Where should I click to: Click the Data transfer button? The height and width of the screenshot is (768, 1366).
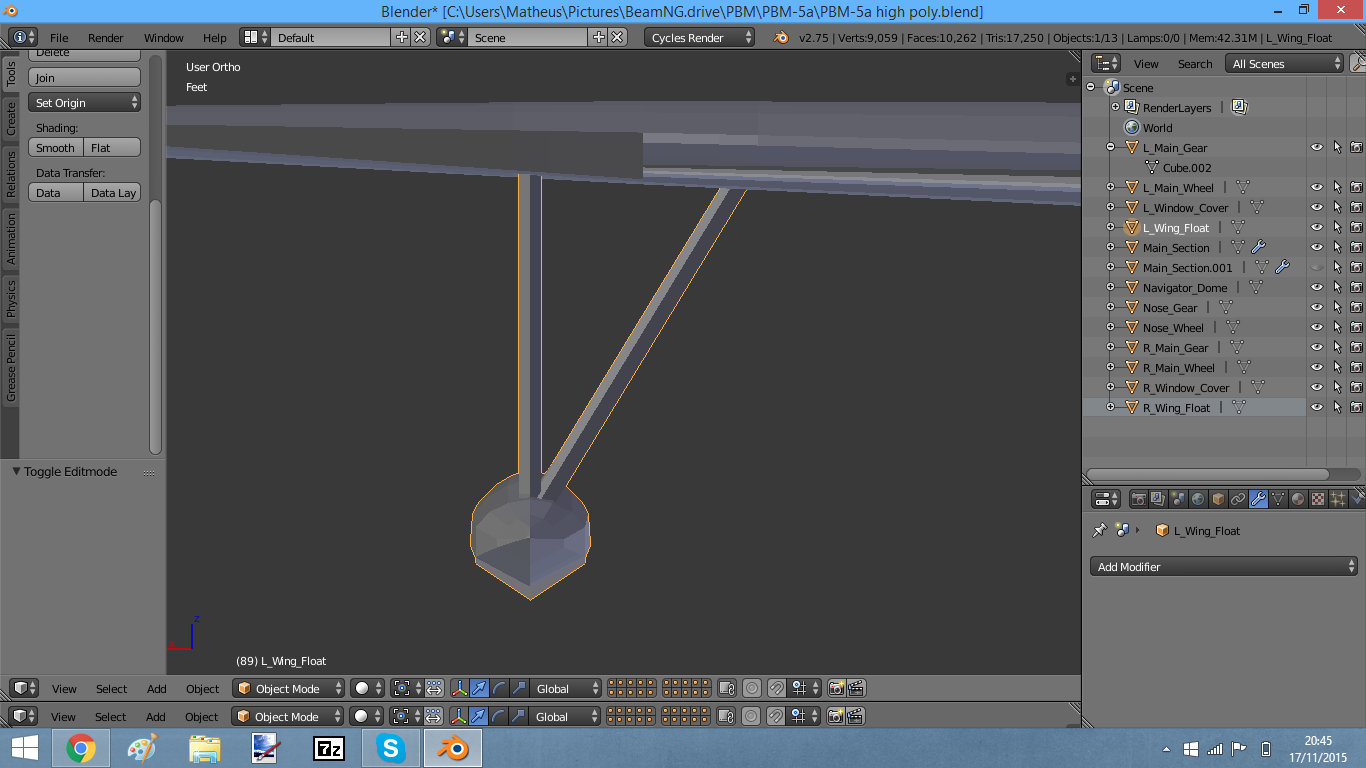point(56,192)
